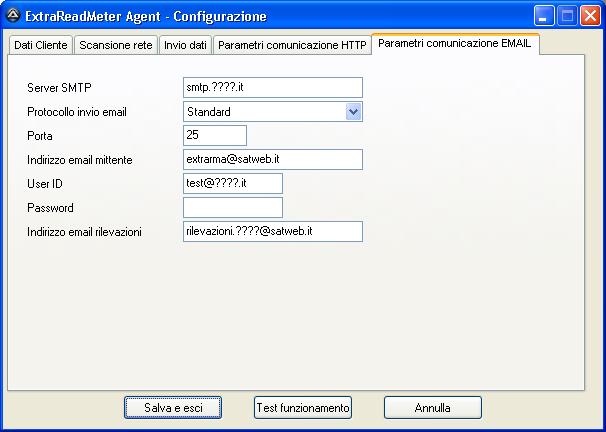
Task: Click into the Password field
Action: point(233,207)
